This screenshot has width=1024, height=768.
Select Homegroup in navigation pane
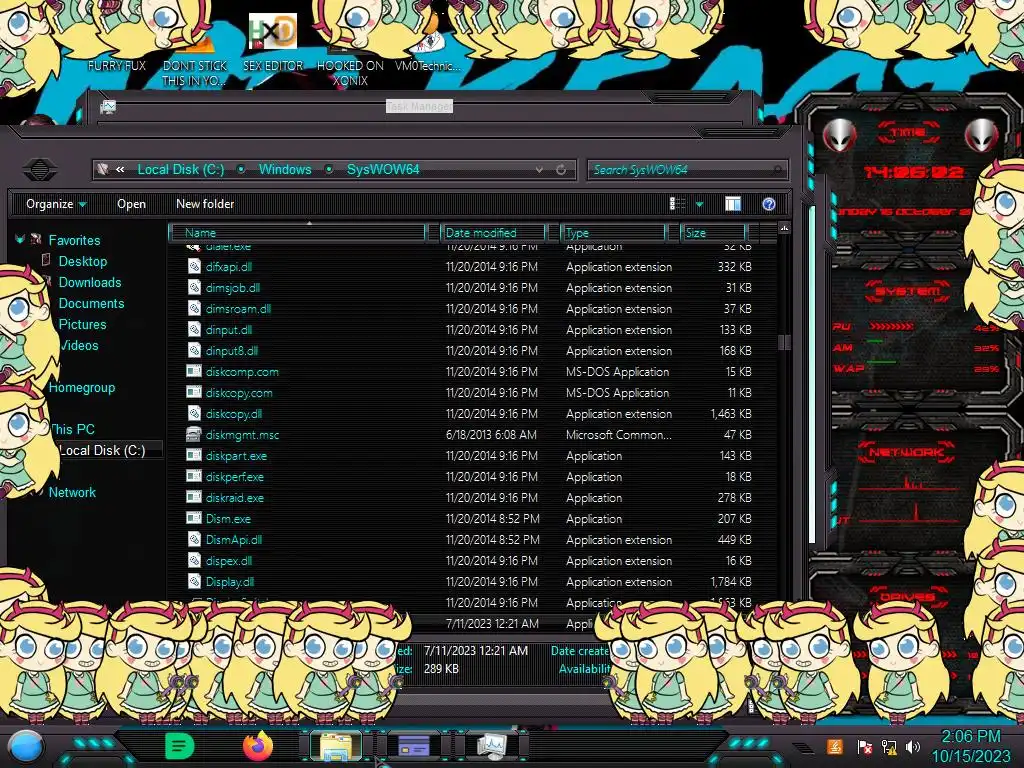82,387
